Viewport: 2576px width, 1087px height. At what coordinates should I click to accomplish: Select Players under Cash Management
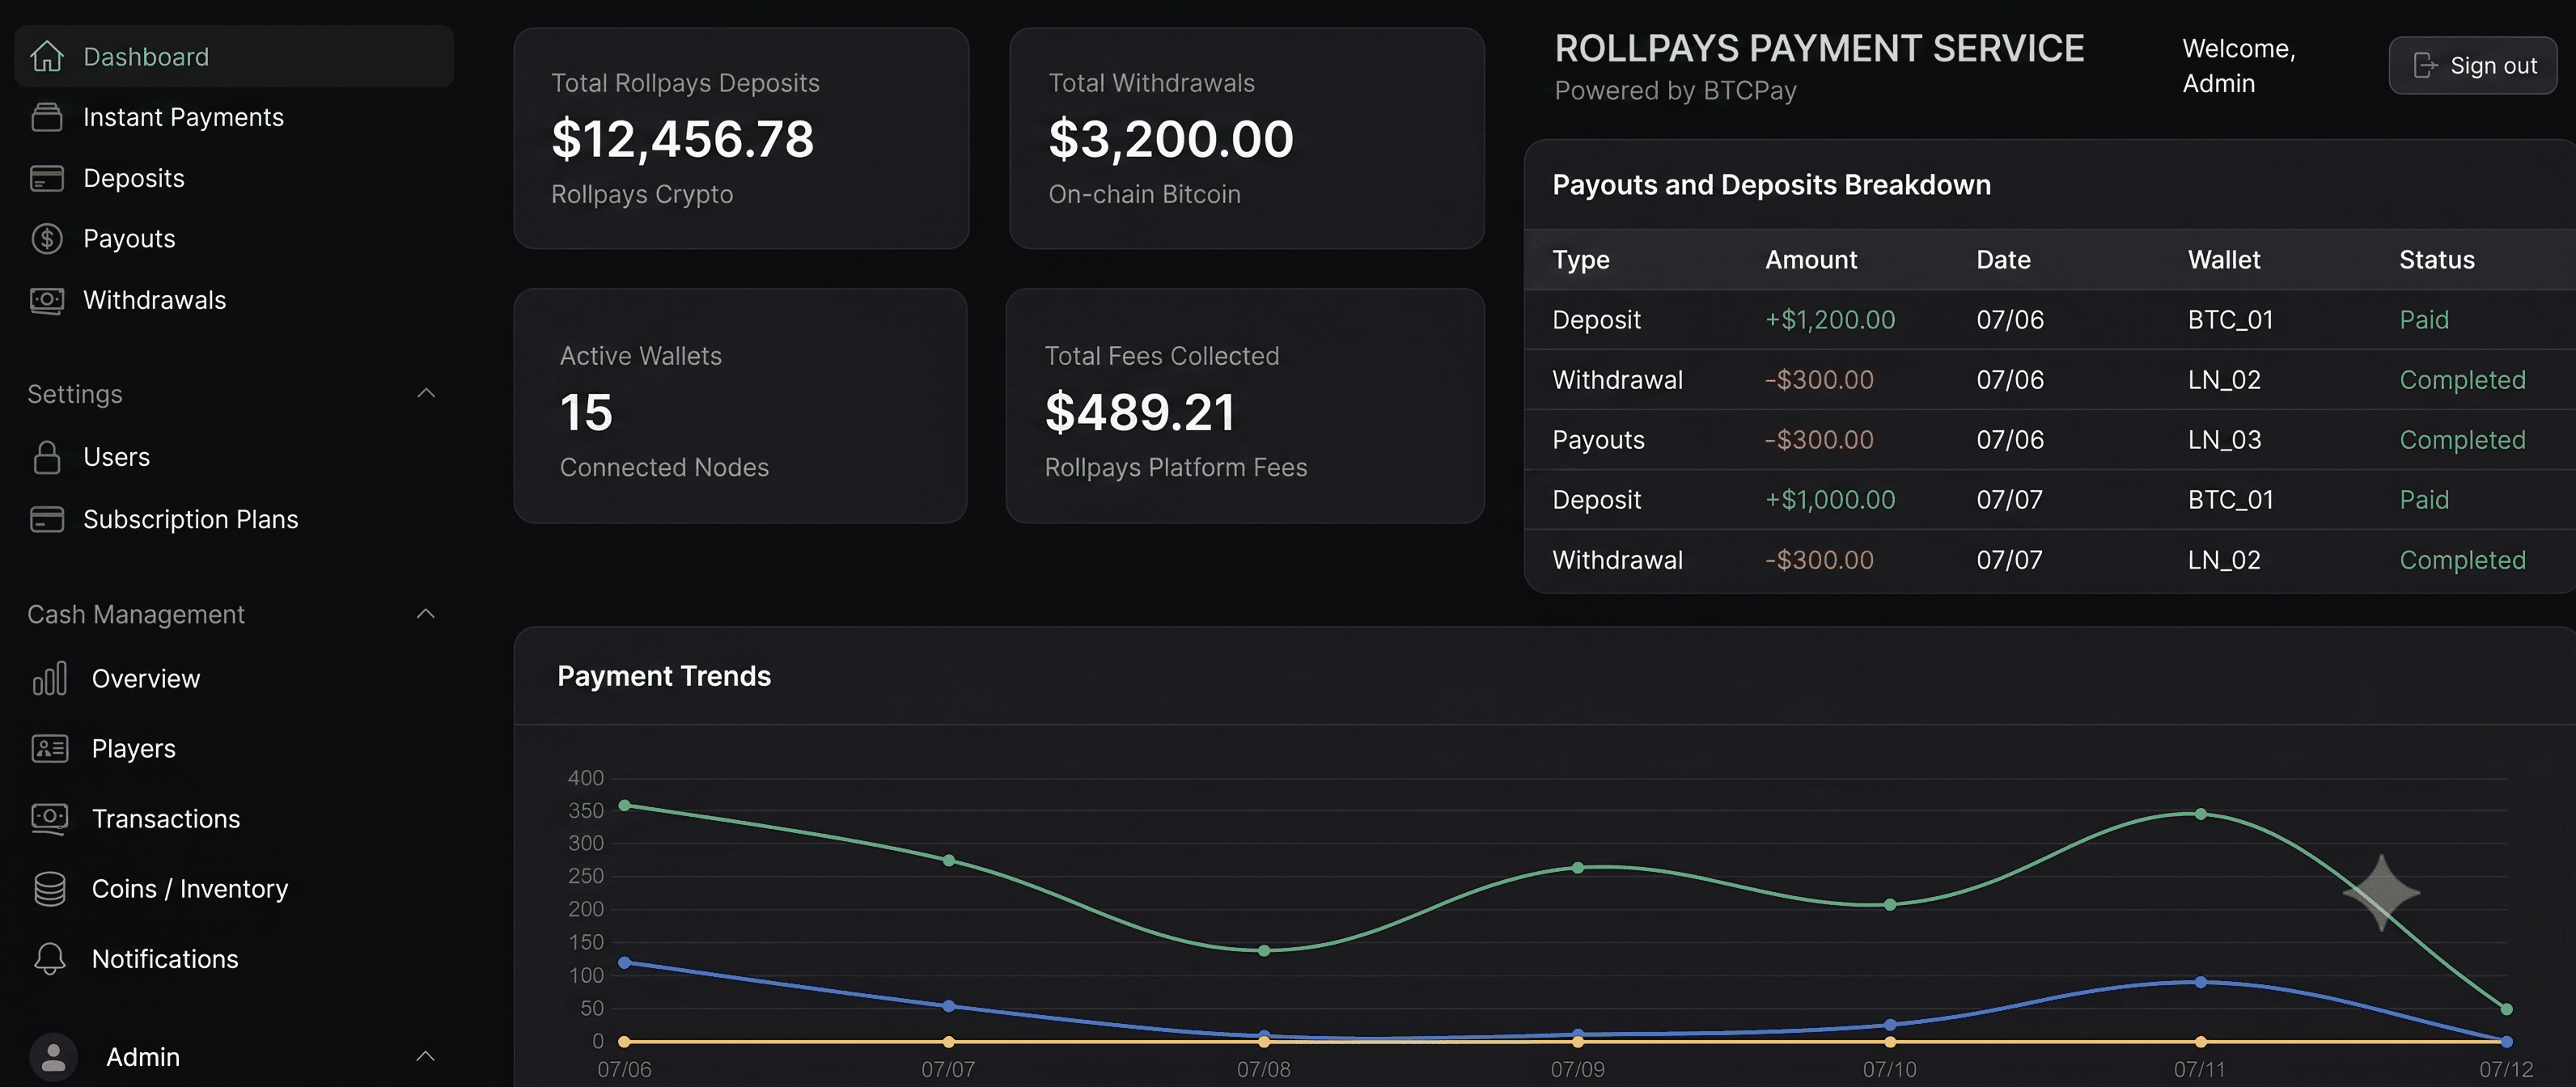click(134, 748)
